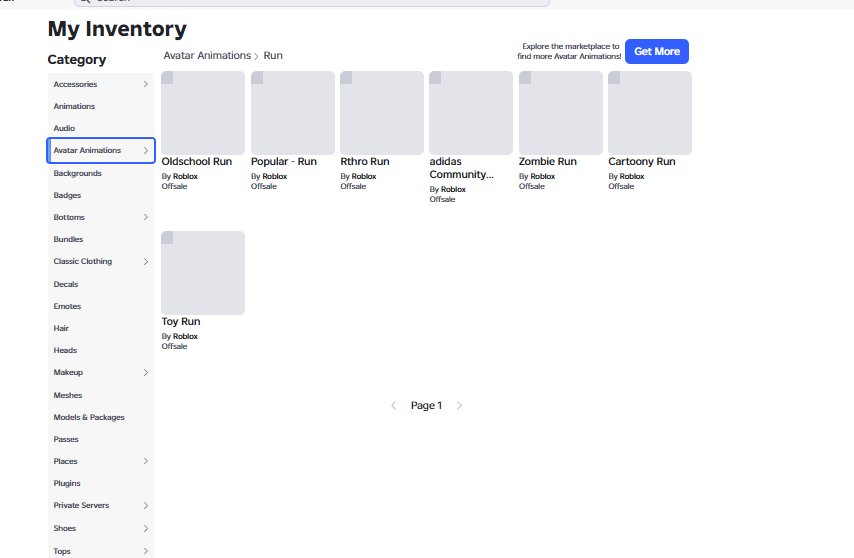Expand the Shoes category chevron
Image resolution: width=854 pixels, height=558 pixels.
(145, 528)
